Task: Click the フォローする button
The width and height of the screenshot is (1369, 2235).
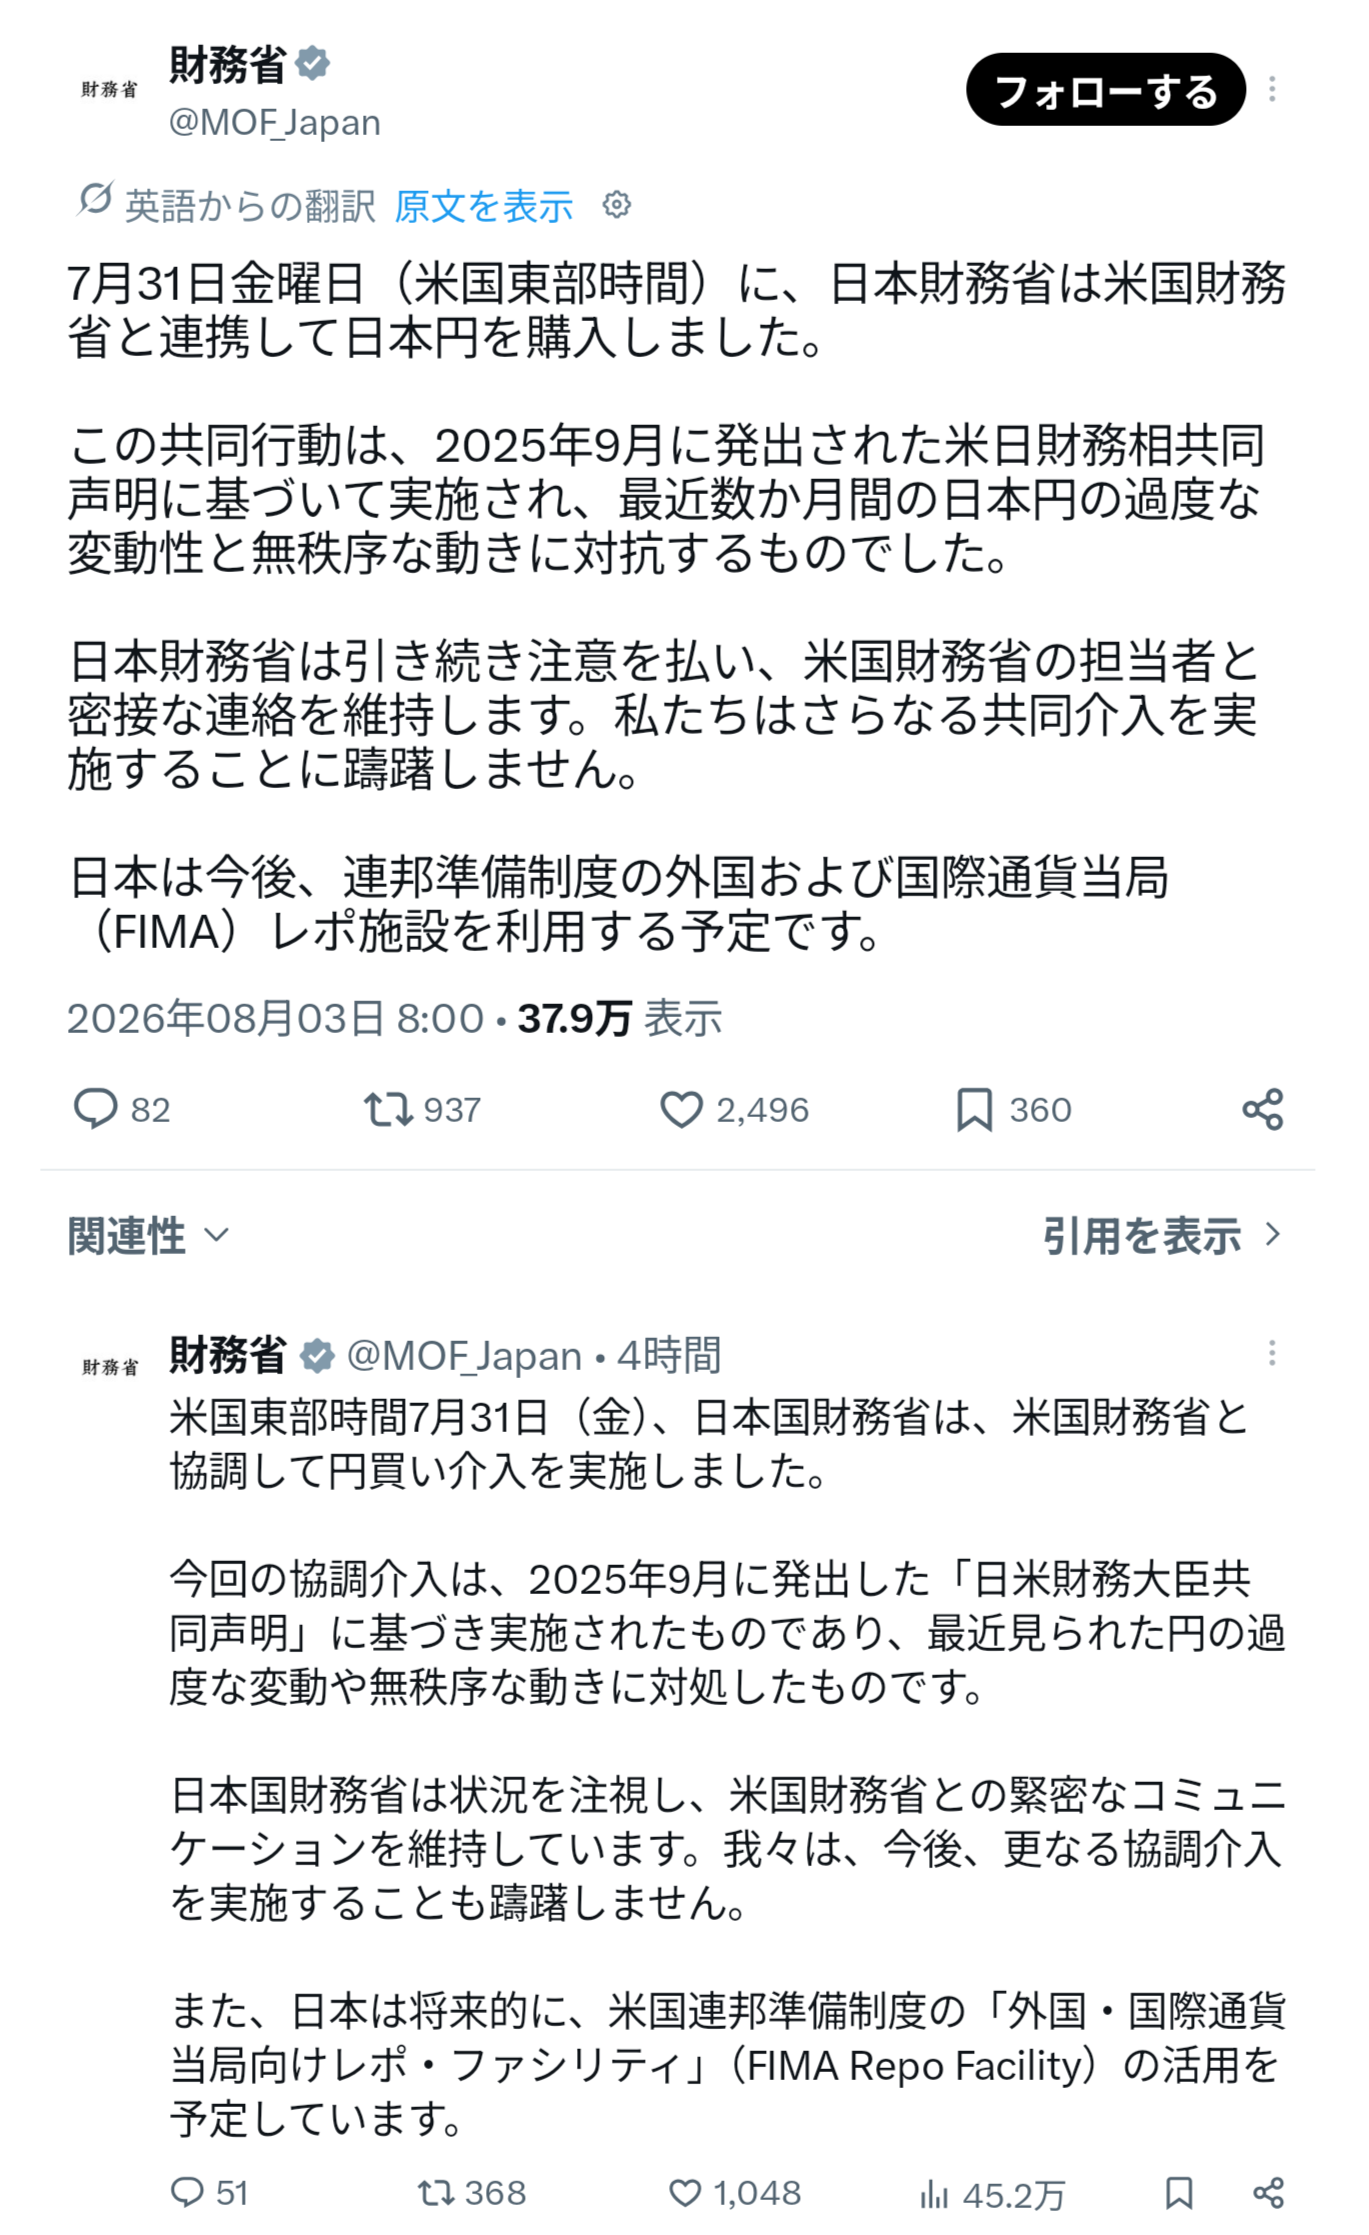Action: 1105,90
